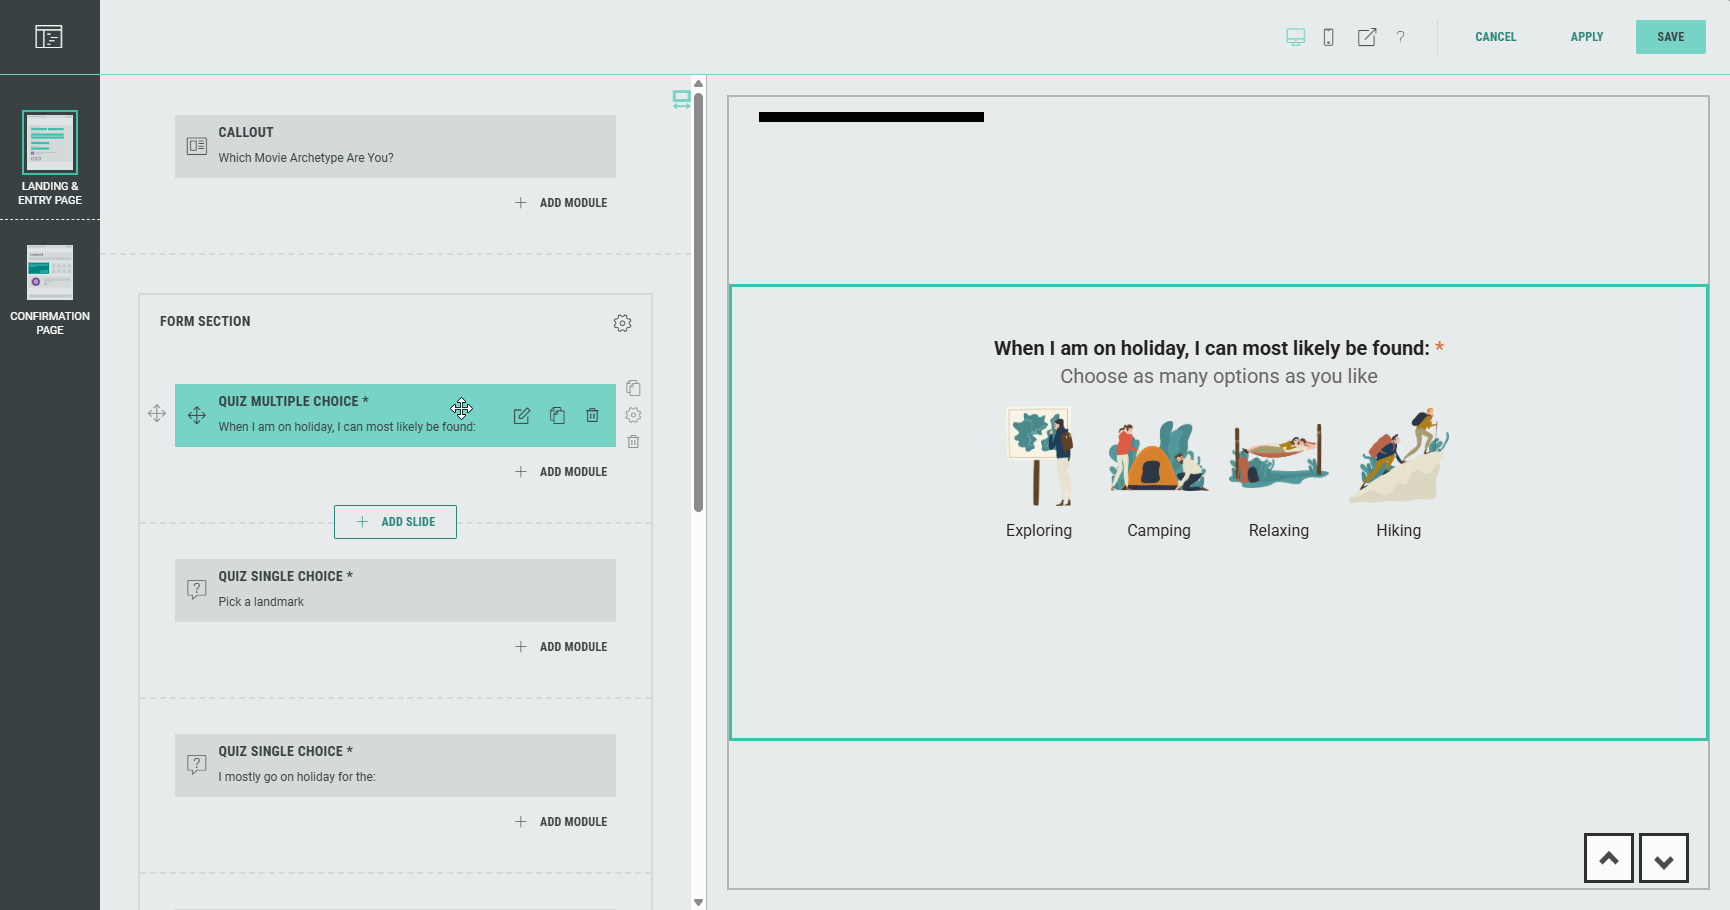
Task: Switch to mobile preview mode
Action: (1328, 37)
